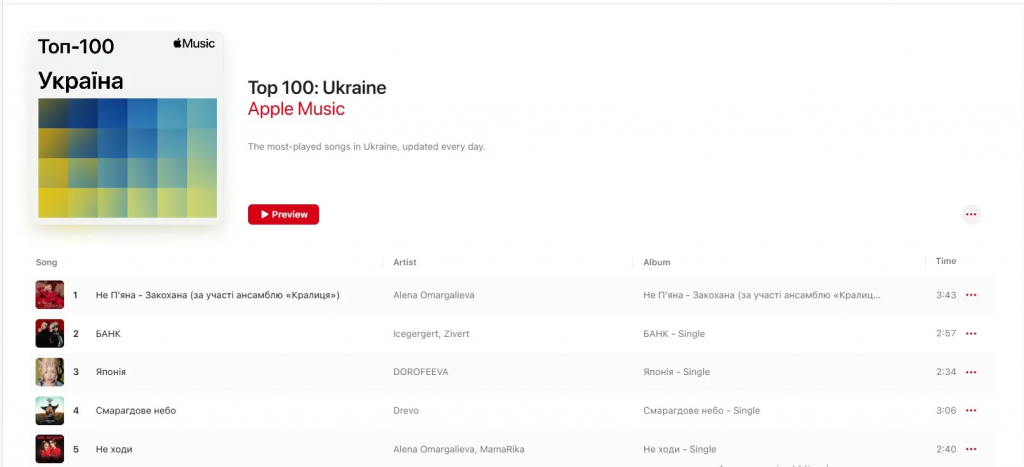The width and height of the screenshot is (1024, 467).
Task: Open playlist more options menu beside Preview
Action: click(x=970, y=214)
